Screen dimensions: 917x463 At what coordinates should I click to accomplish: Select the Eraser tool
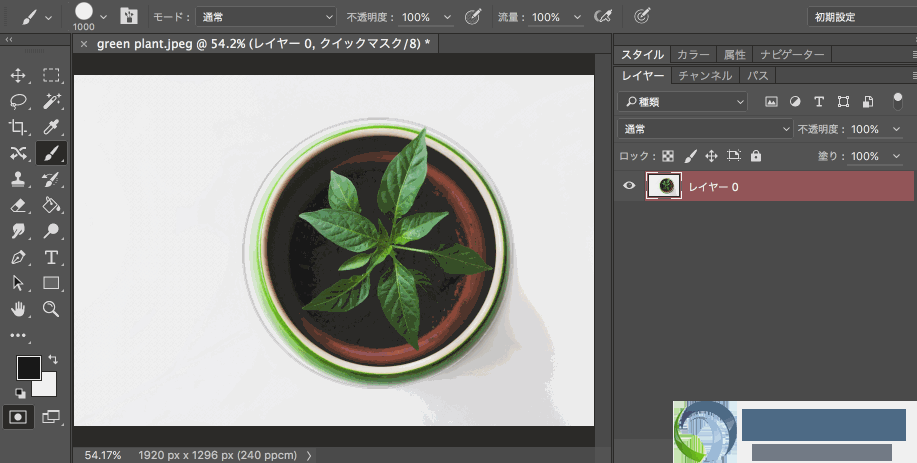(18, 205)
